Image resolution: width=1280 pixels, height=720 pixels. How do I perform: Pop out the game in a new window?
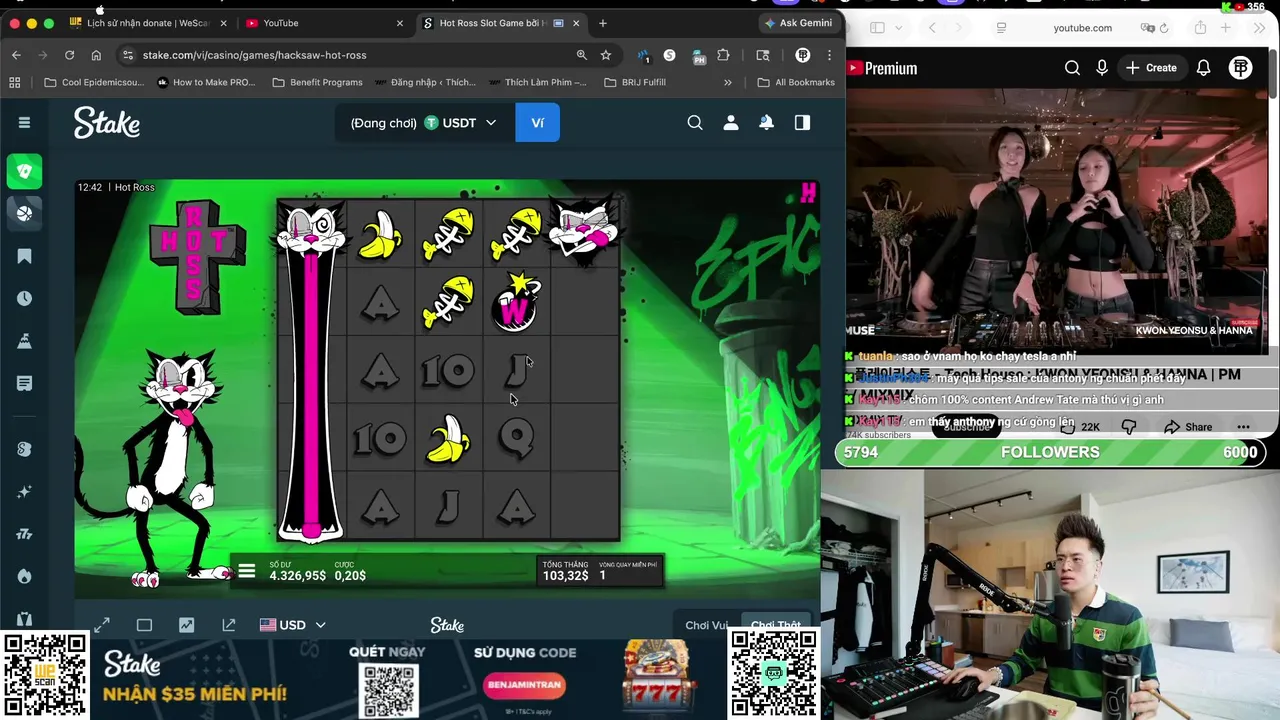228,625
